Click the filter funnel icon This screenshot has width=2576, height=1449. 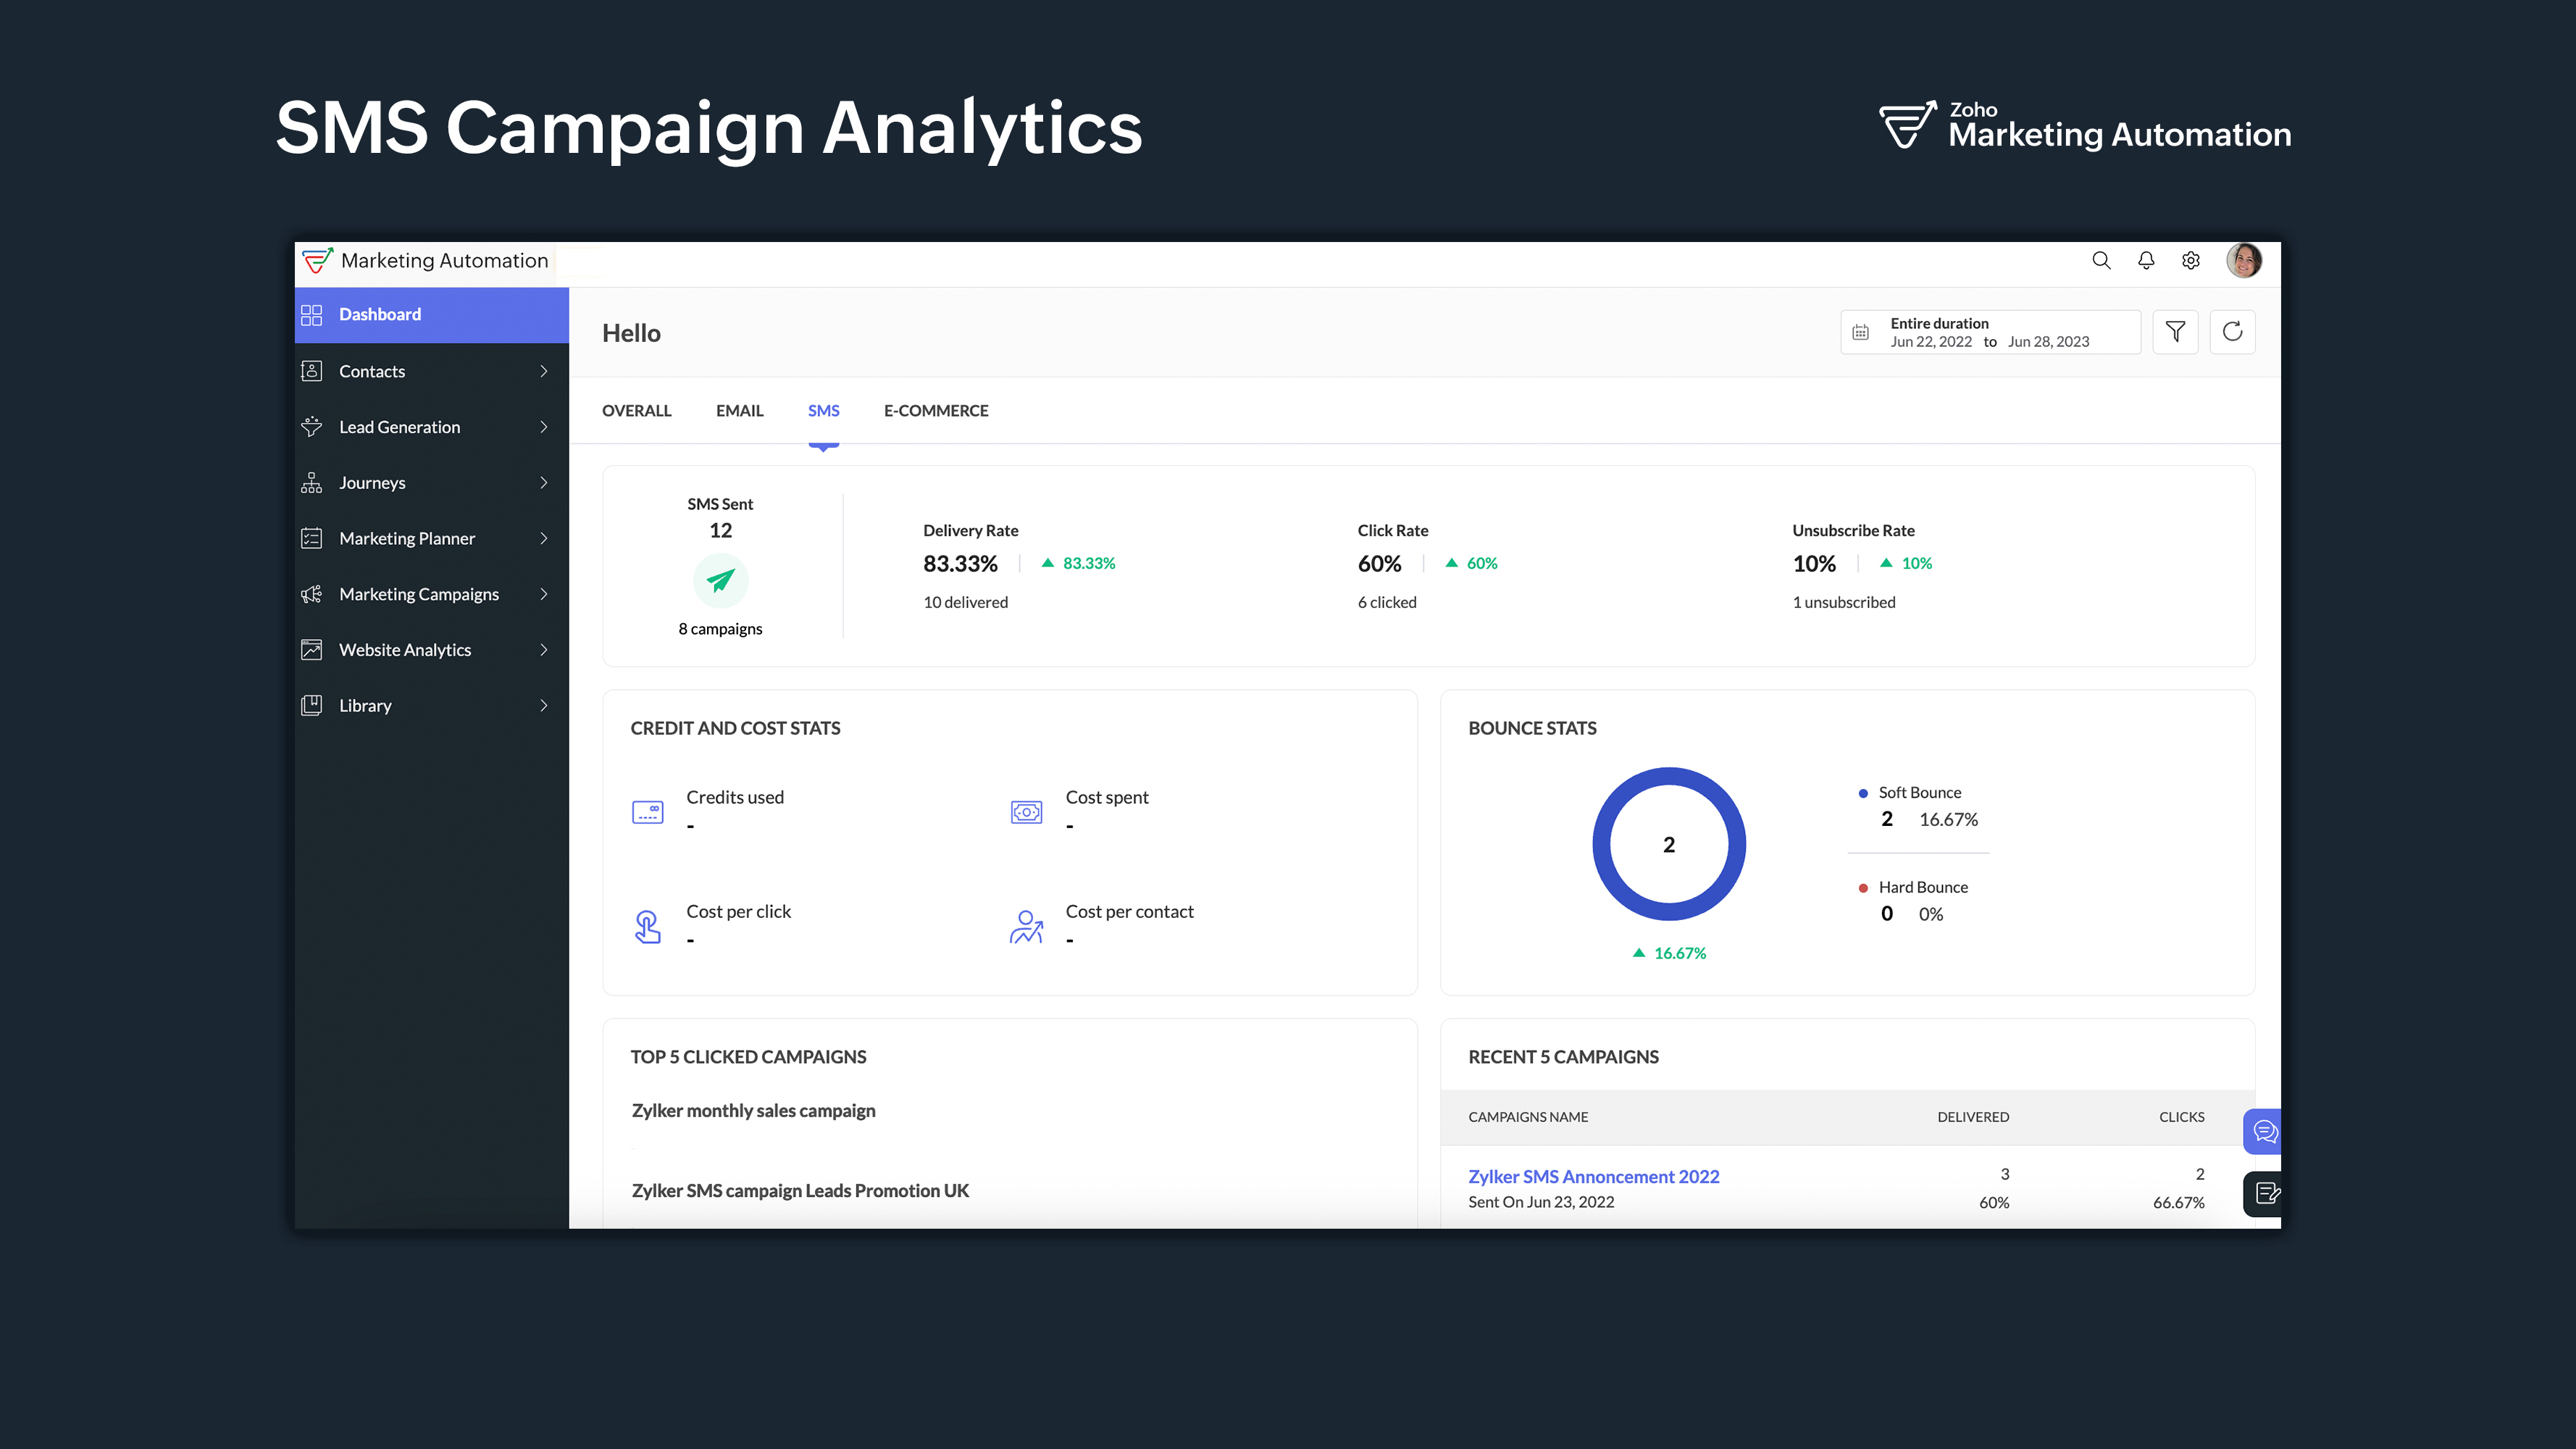click(2175, 332)
